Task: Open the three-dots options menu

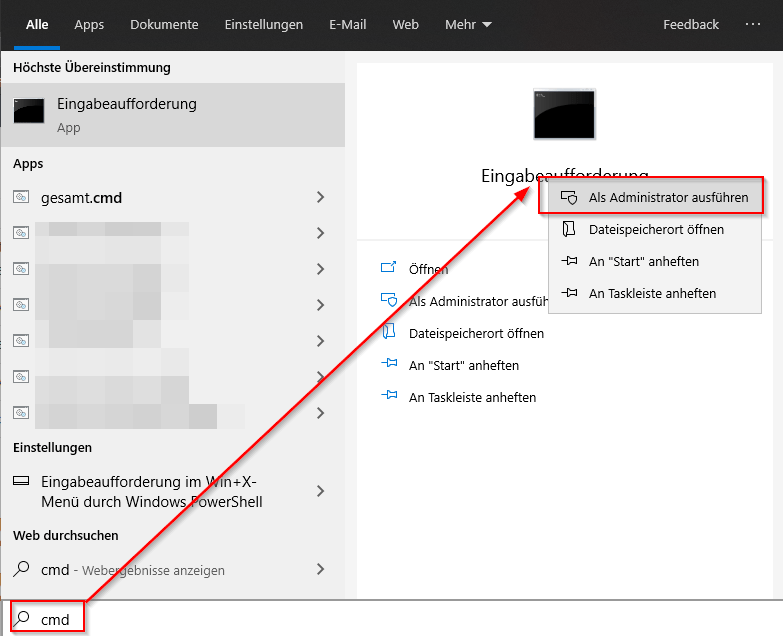Action: pos(753,25)
